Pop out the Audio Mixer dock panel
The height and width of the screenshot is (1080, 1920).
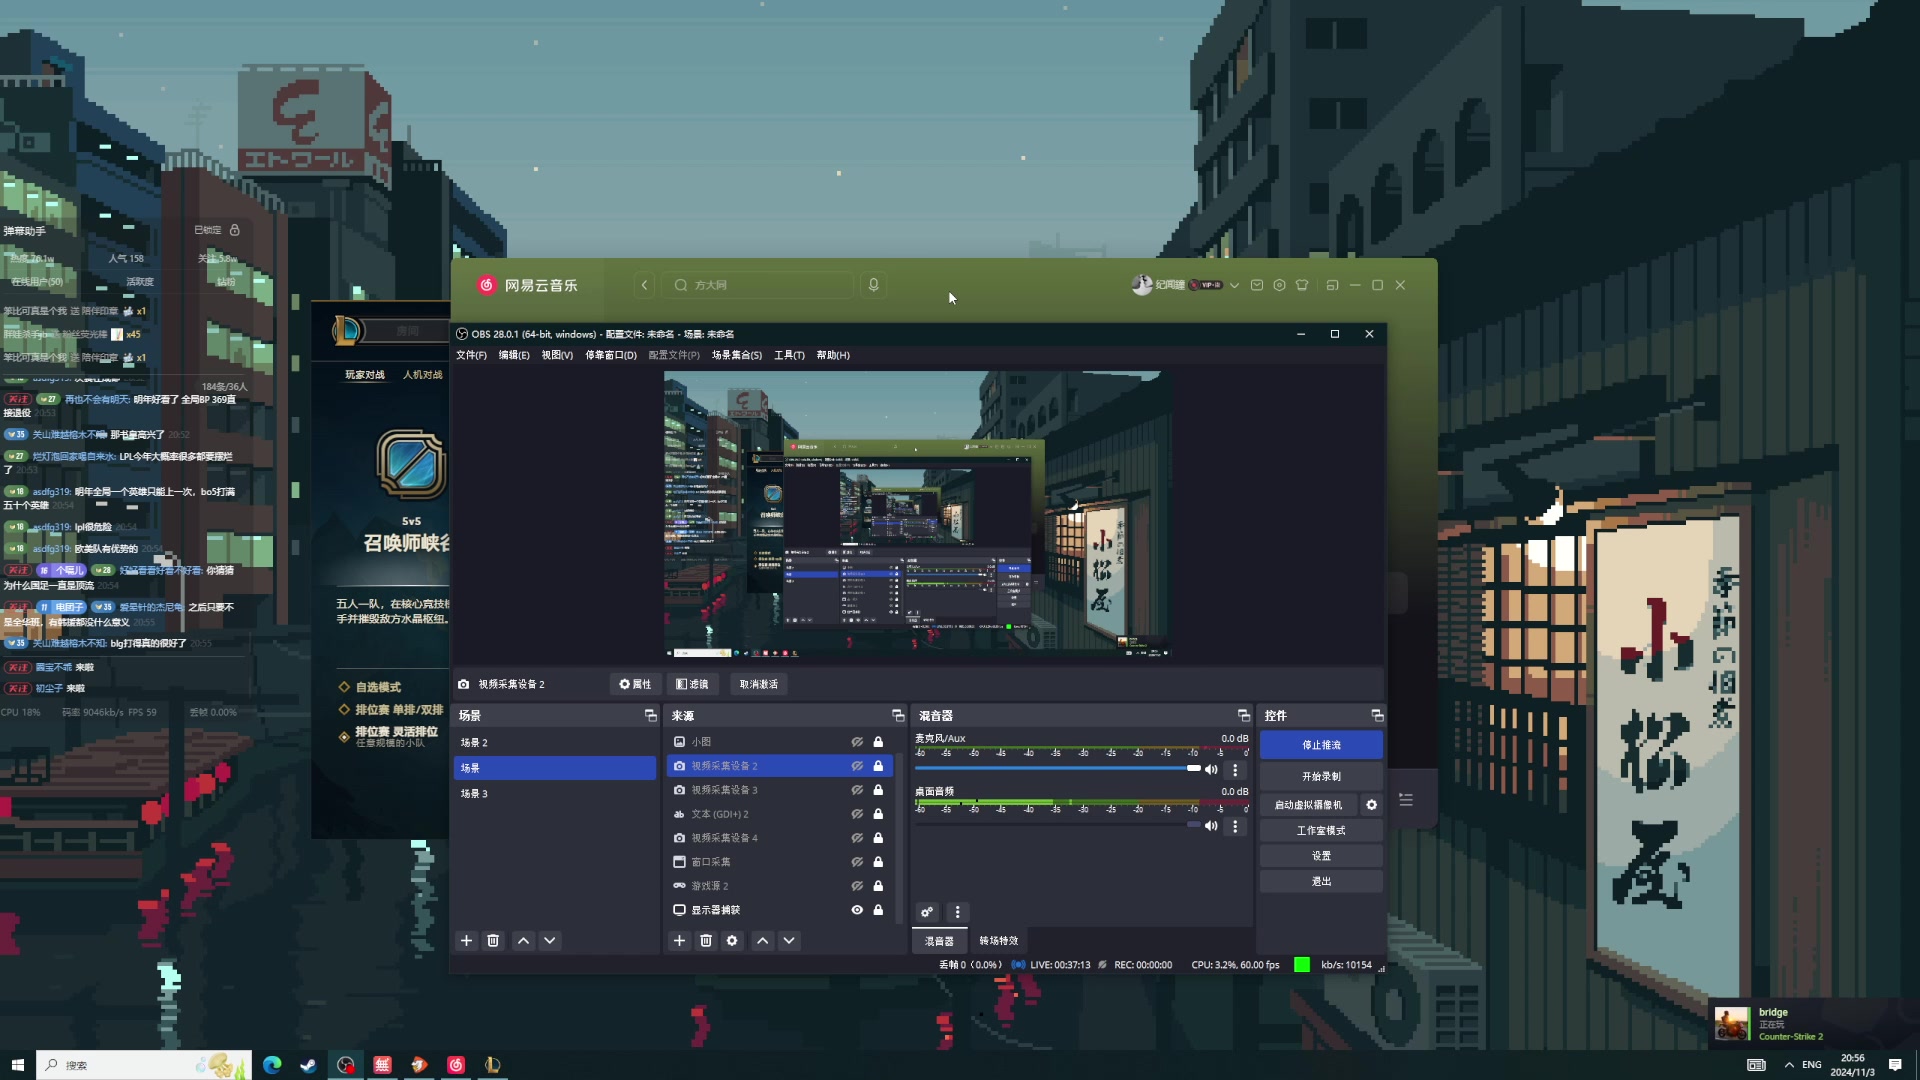coord(1243,716)
